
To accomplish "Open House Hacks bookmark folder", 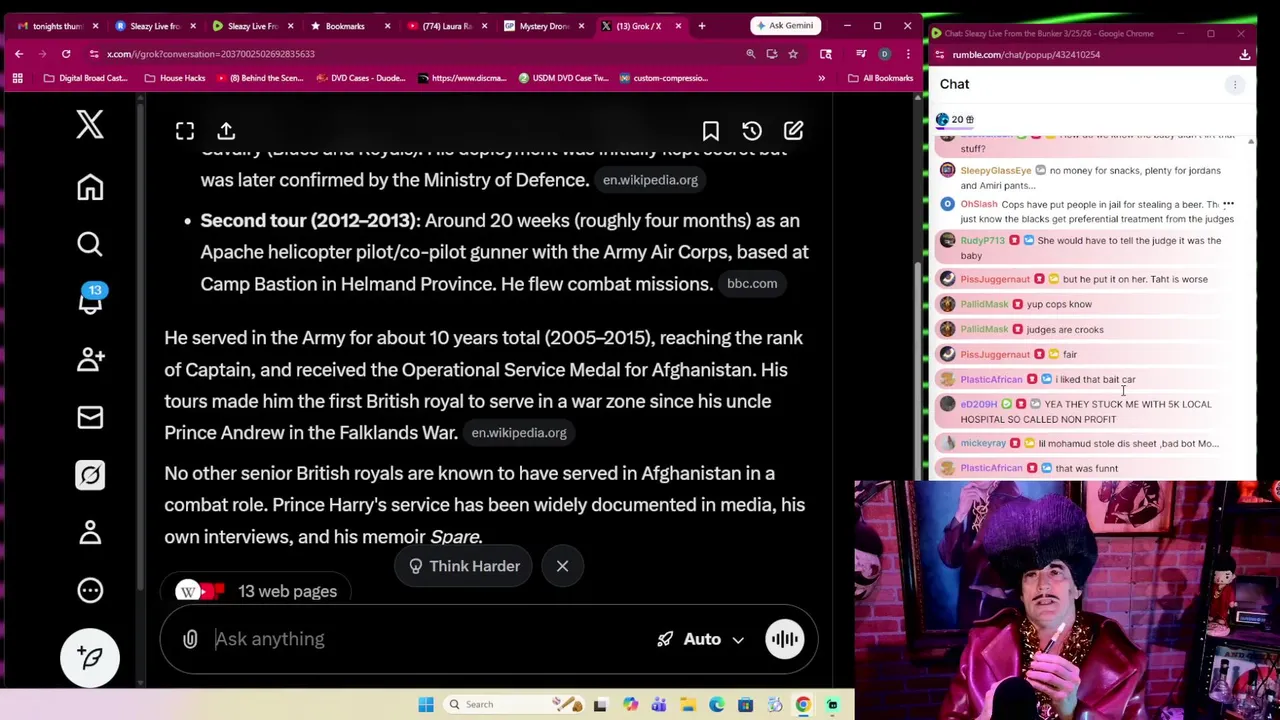I will click(175, 78).
